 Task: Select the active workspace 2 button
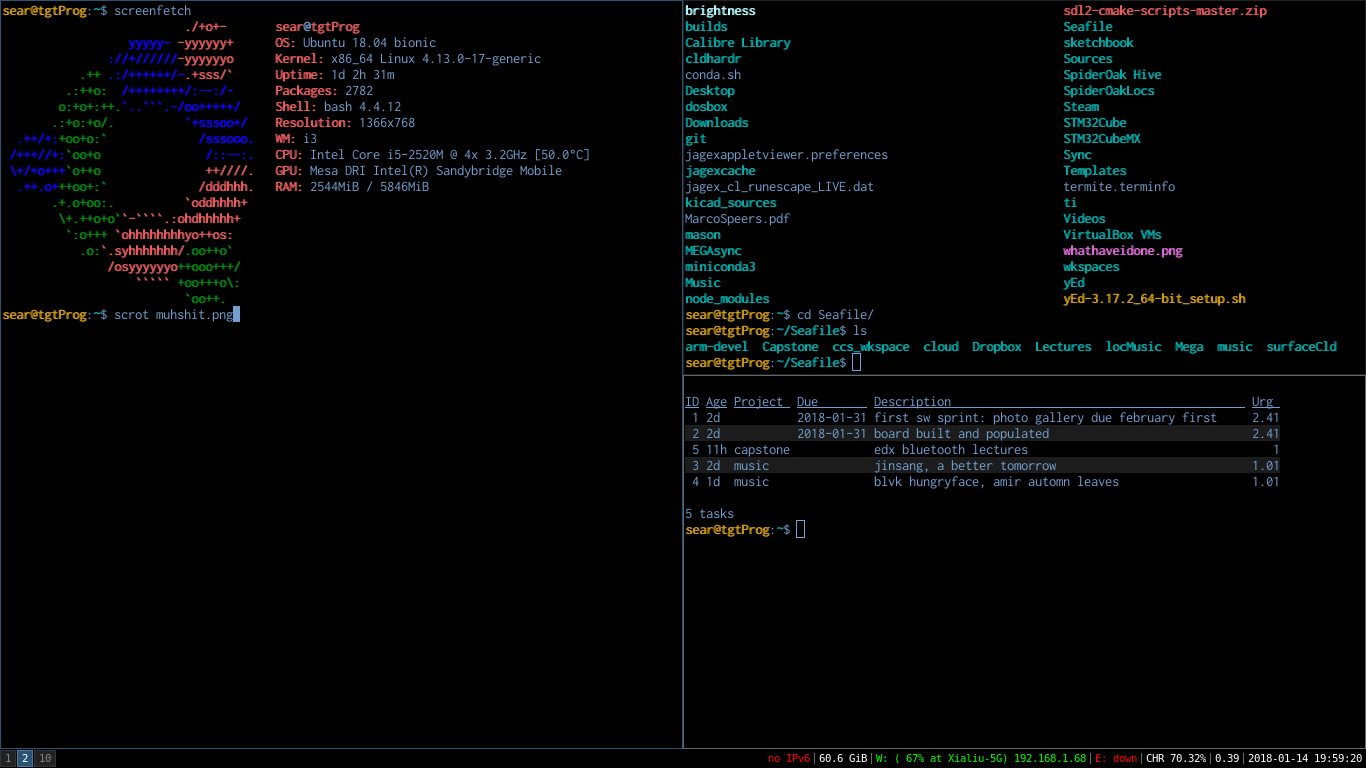[25, 758]
